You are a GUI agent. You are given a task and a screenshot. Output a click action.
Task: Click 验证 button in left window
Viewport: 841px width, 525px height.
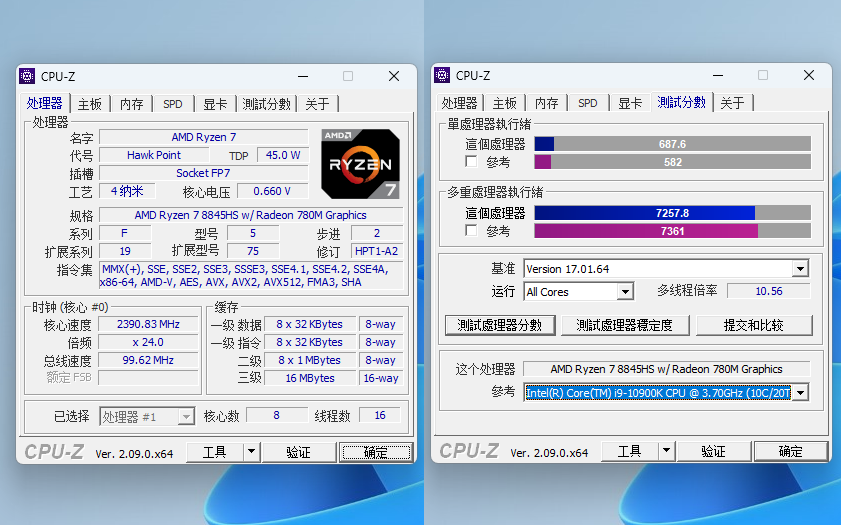pyautogui.click(x=299, y=452)
